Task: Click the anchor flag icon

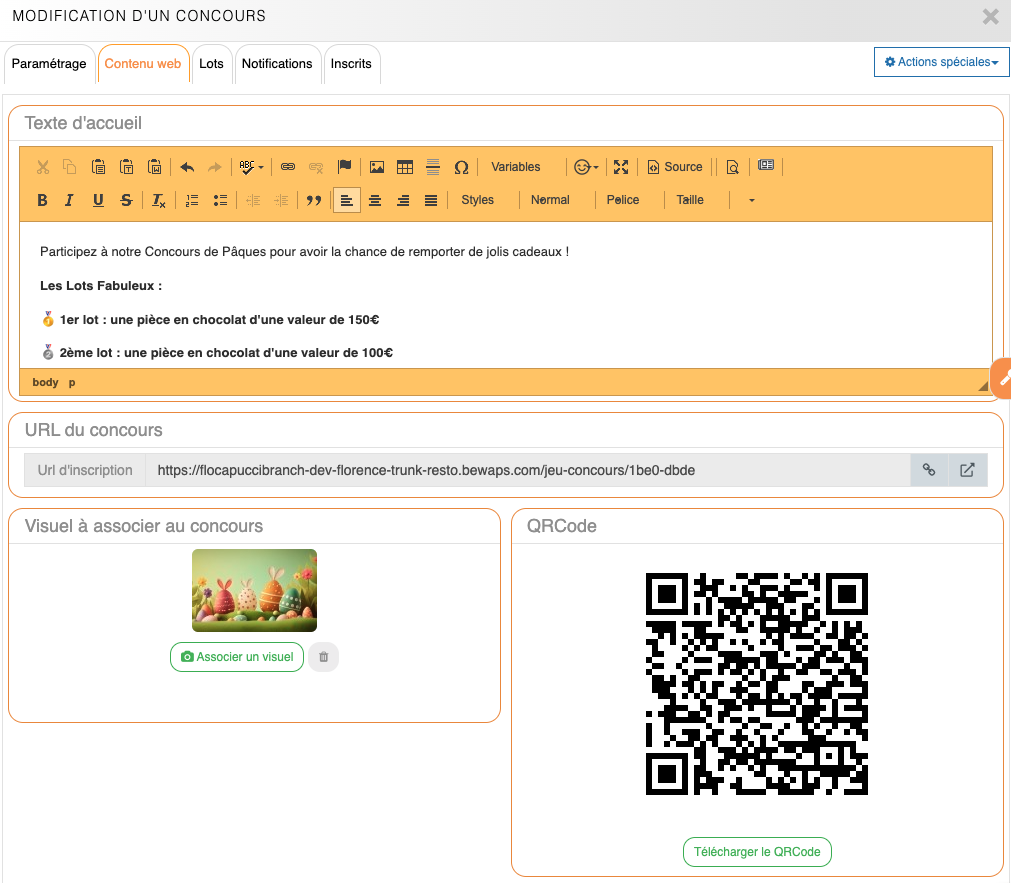Action: pos(344,167)
